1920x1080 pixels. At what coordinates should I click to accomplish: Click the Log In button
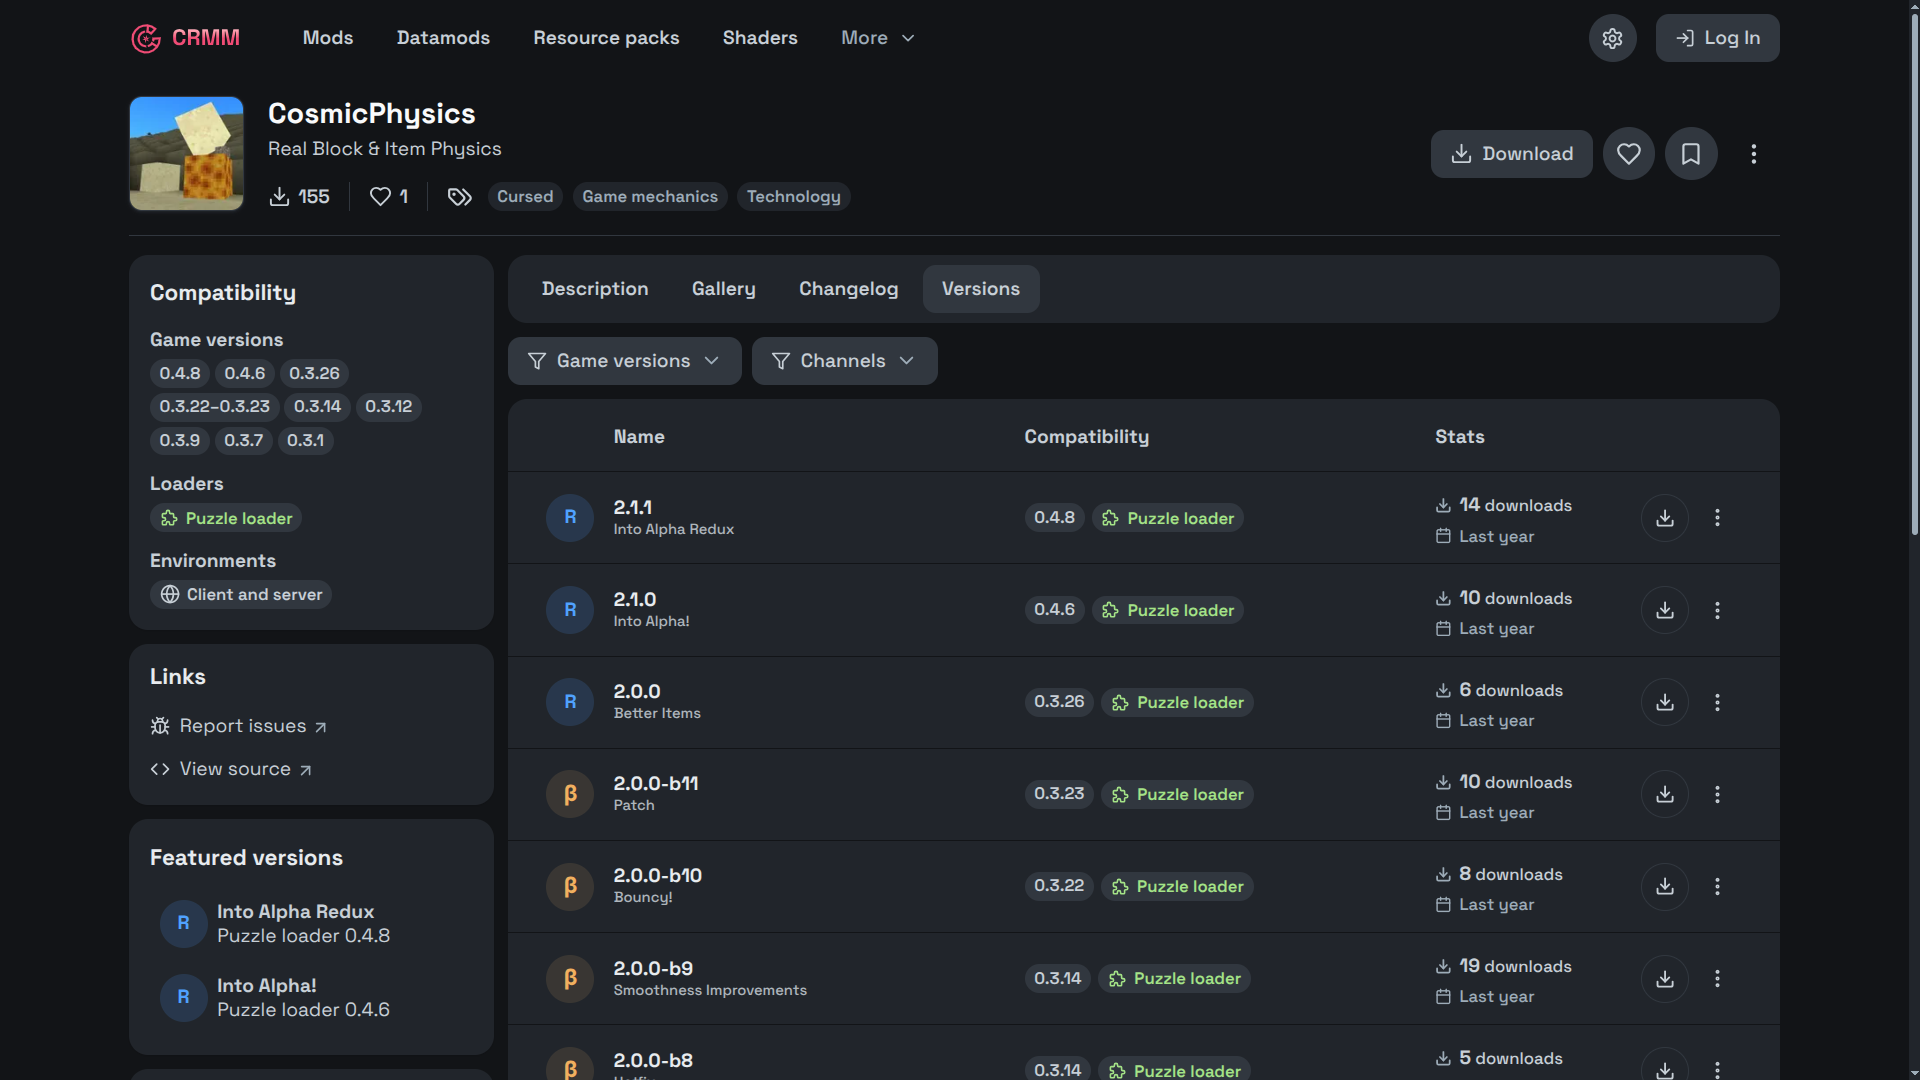click(x=1717, y=38)
